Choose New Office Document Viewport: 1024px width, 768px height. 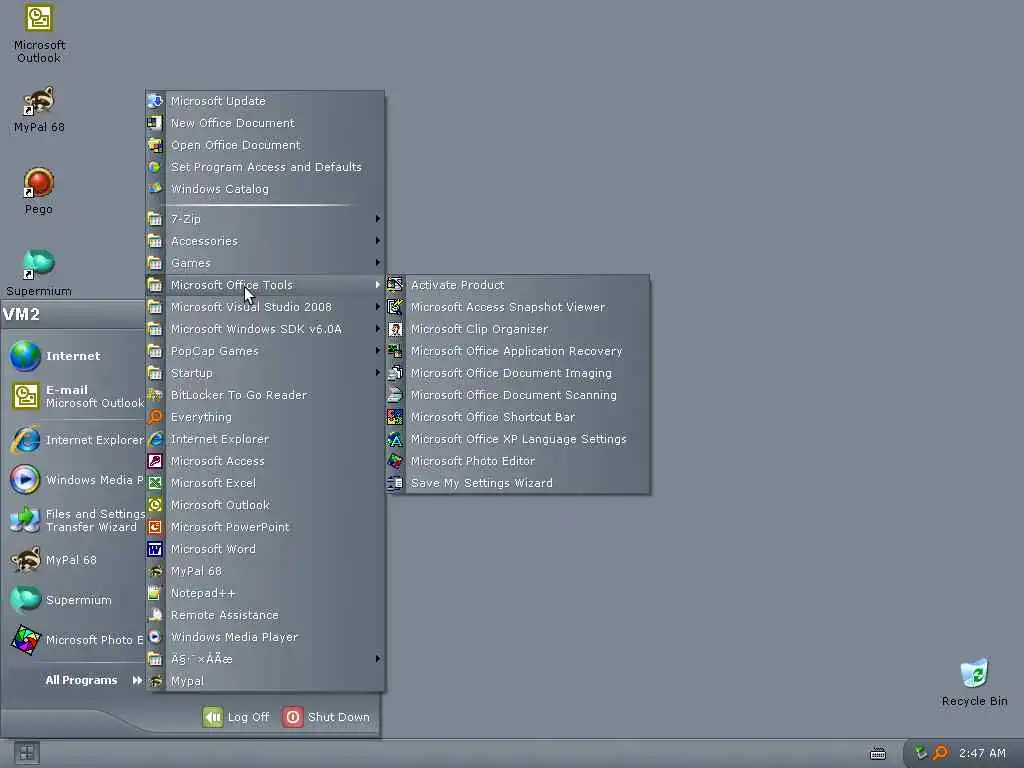pyautogui.click(x=265, y=123)
